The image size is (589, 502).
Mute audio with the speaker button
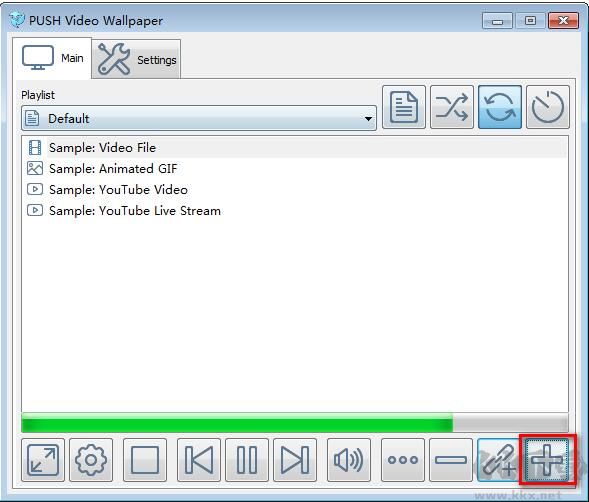click(349, 460)
